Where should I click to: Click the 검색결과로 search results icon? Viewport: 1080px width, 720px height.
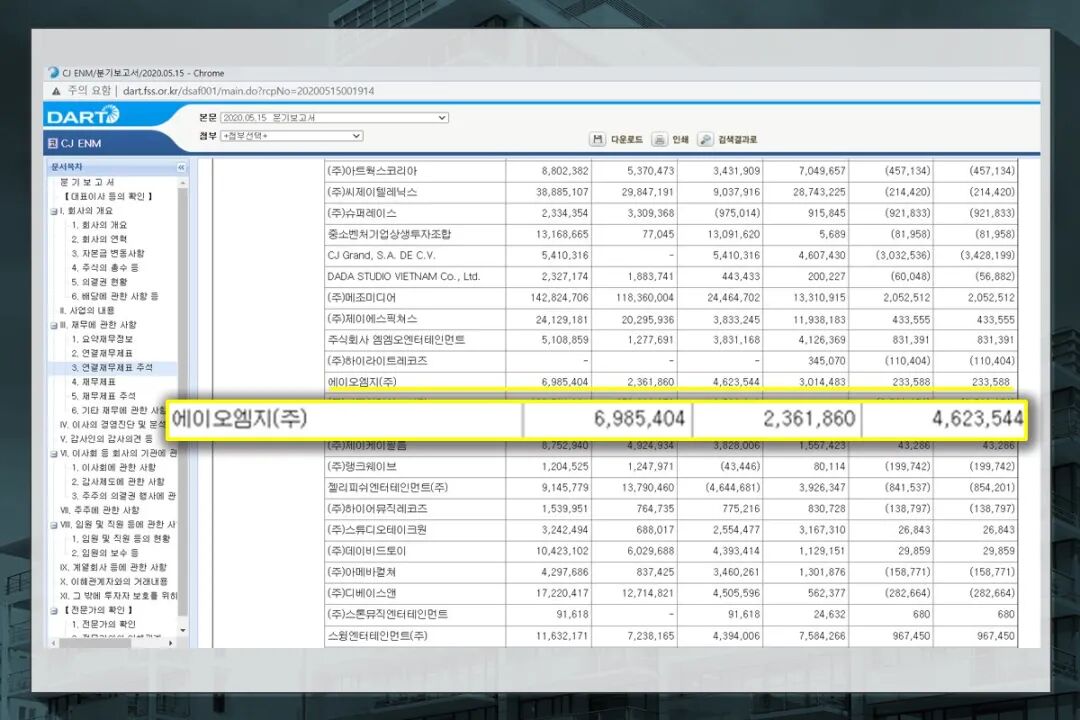705,139
